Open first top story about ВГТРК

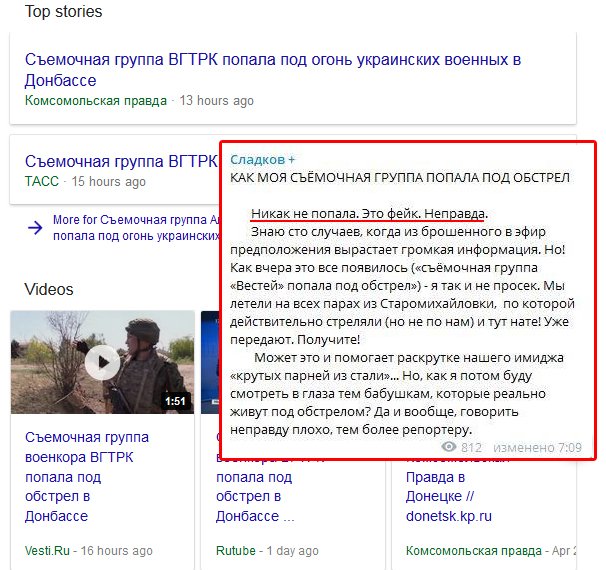pyautogui.click(x=272, y=69)
